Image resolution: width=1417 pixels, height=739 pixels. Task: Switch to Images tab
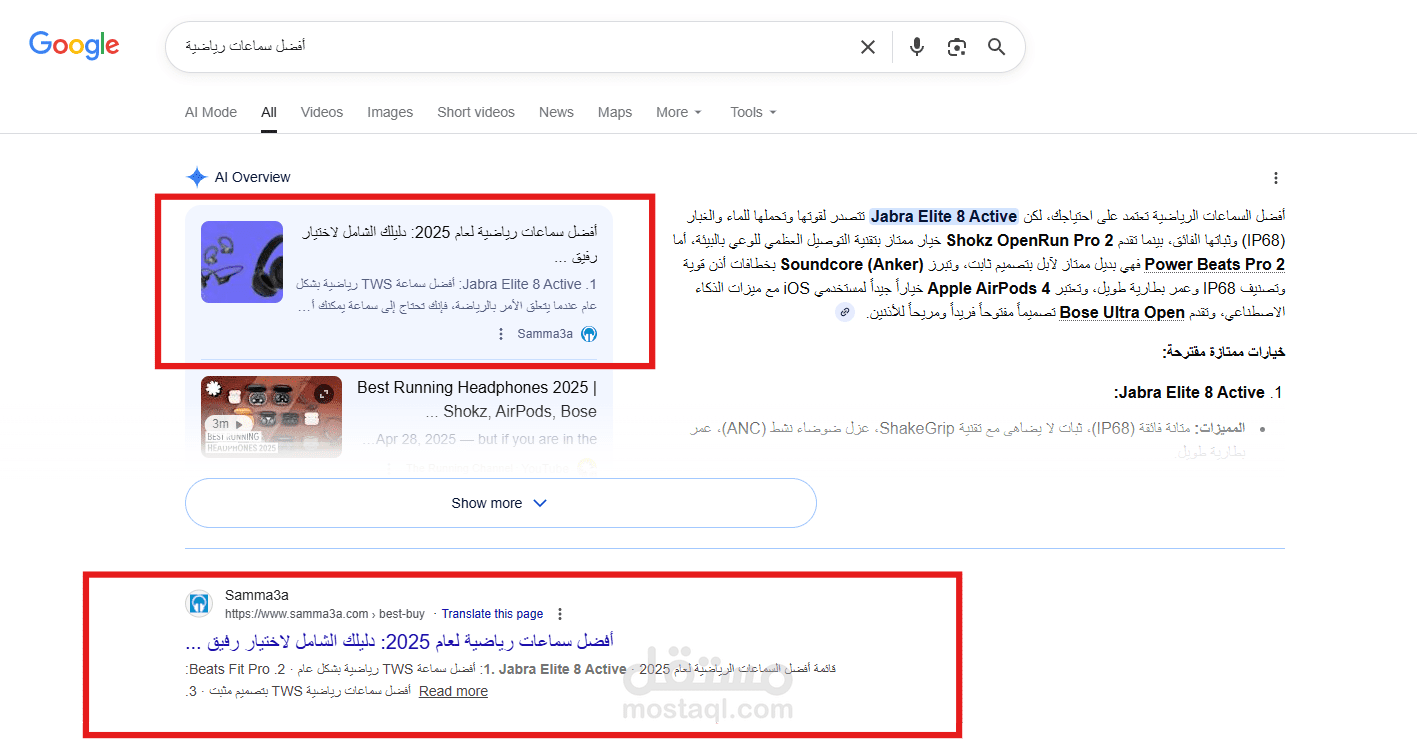[390, 112]
